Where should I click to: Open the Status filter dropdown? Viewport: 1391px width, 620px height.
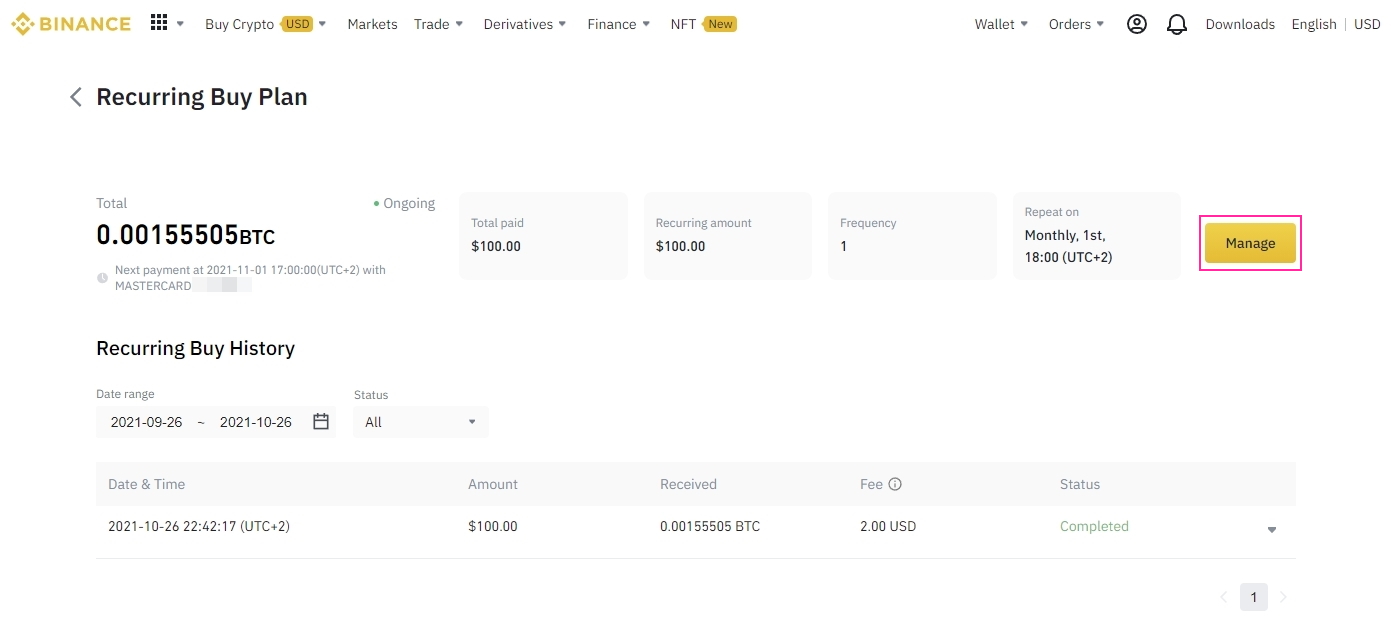coord(421,422)
